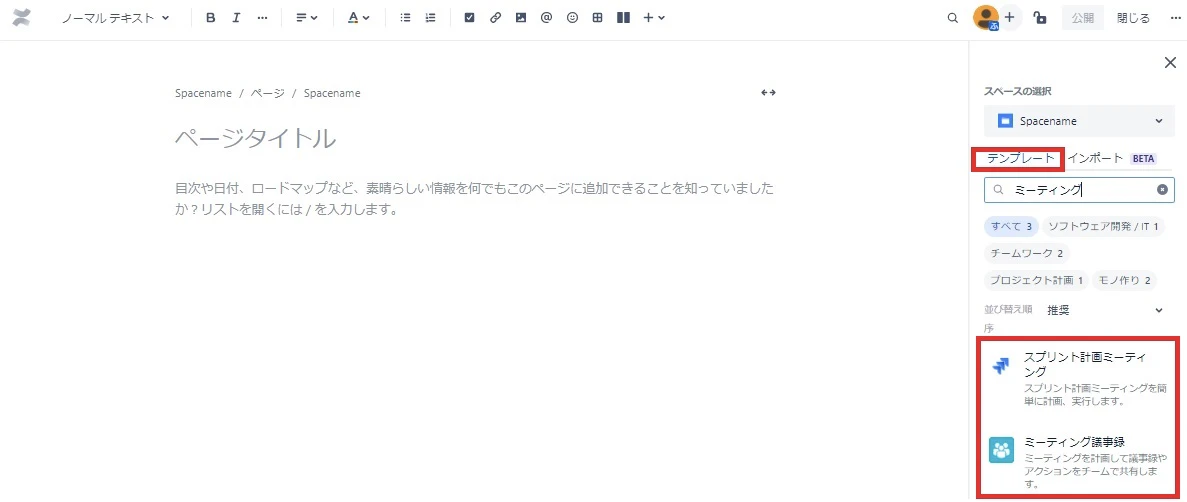
Task: Open the text color picker
Action: point(358,18)
